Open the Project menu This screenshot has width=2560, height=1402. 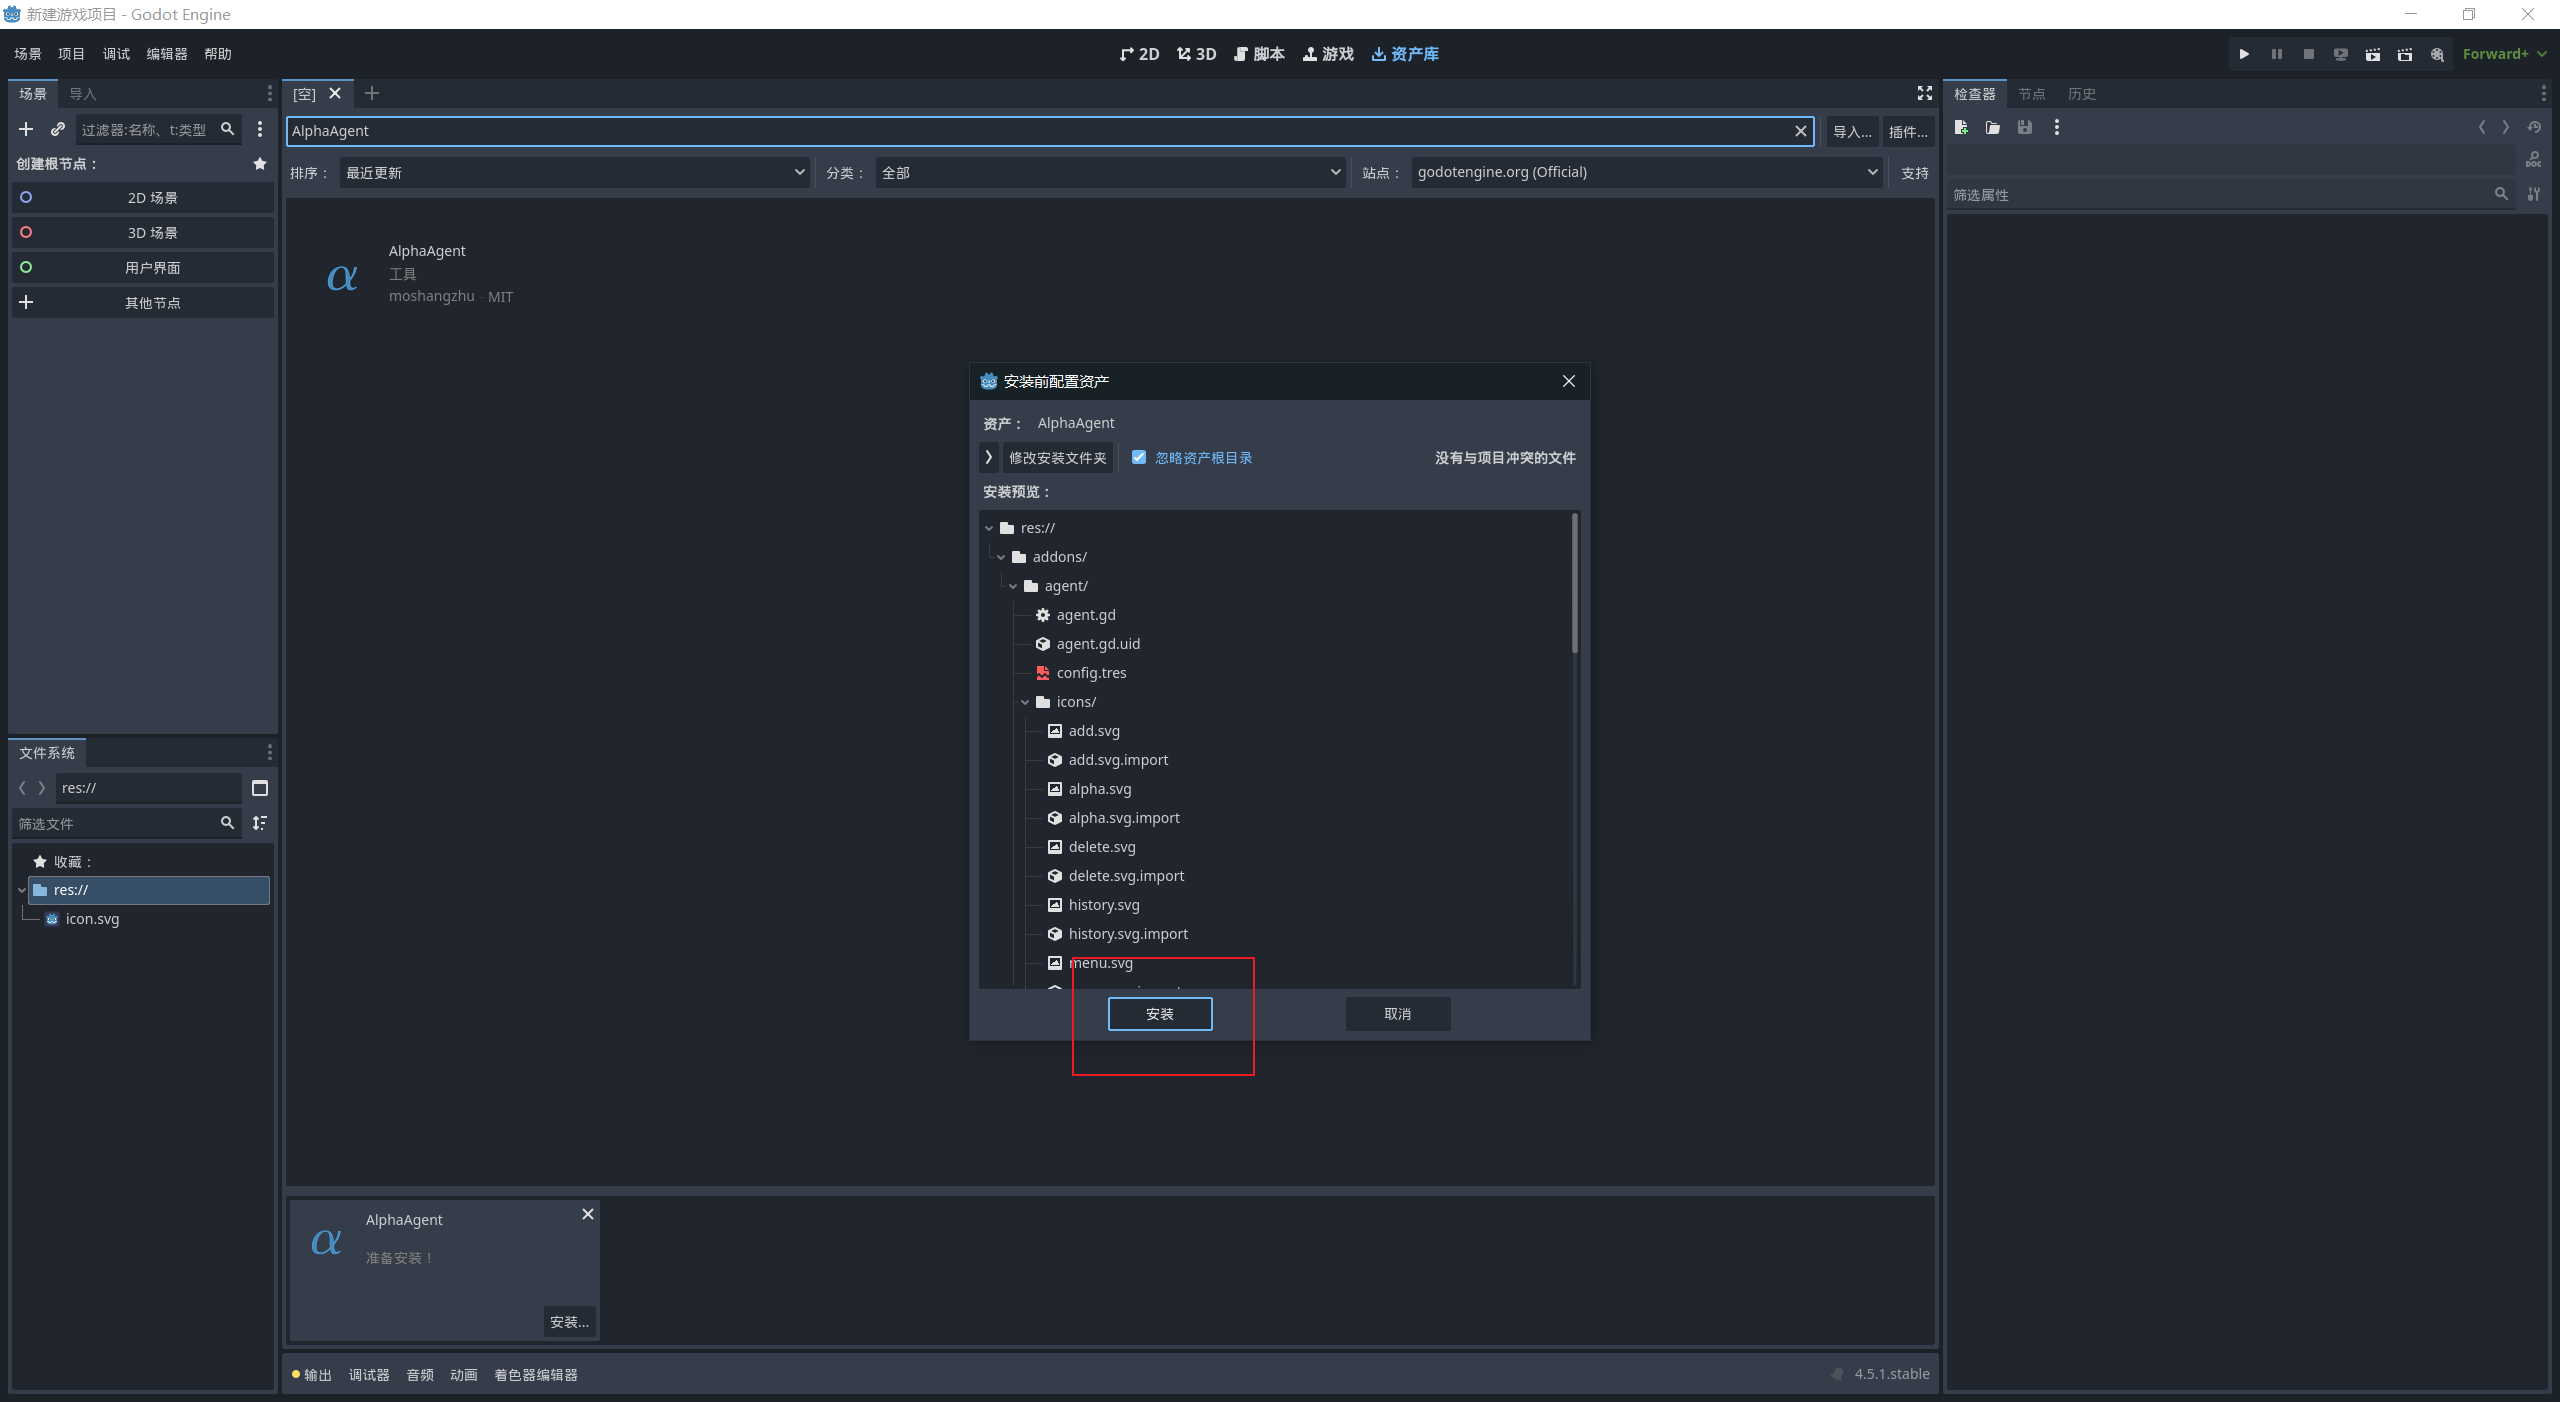coord(71,54)
